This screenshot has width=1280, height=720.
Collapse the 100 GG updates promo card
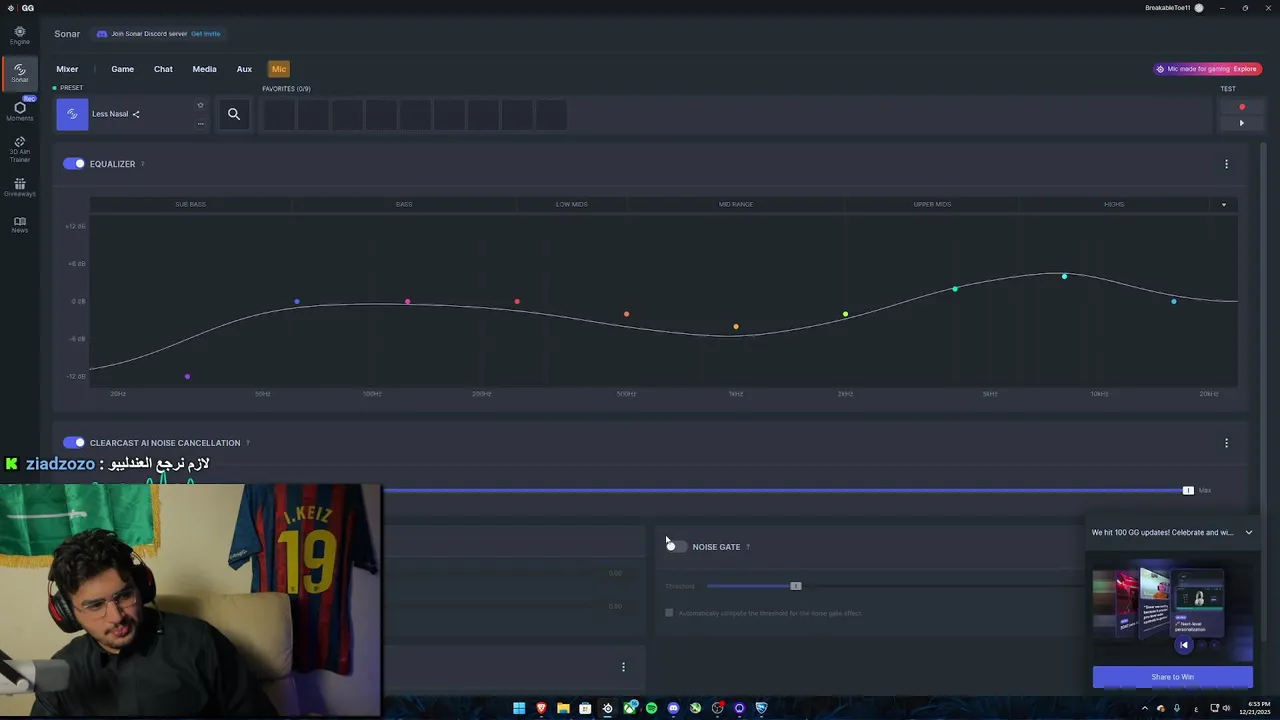tap(1248, 533)
